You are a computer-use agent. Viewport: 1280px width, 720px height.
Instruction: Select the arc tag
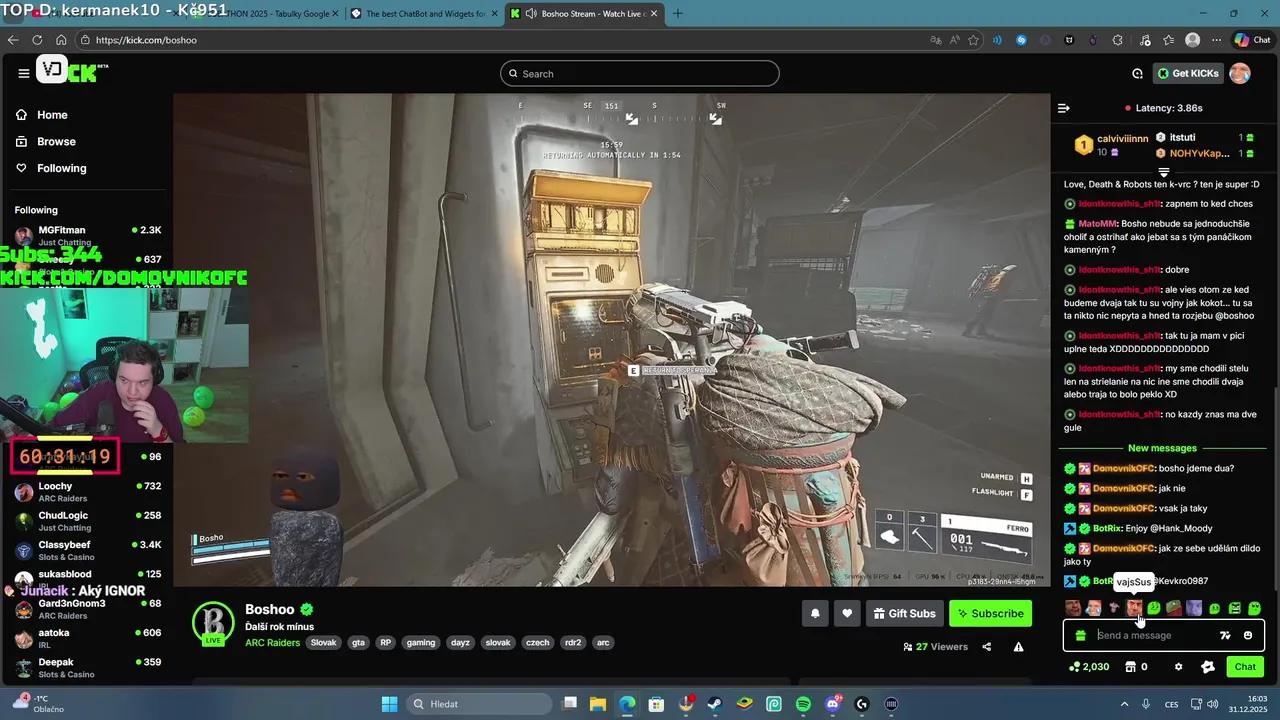tap(603, 643)
